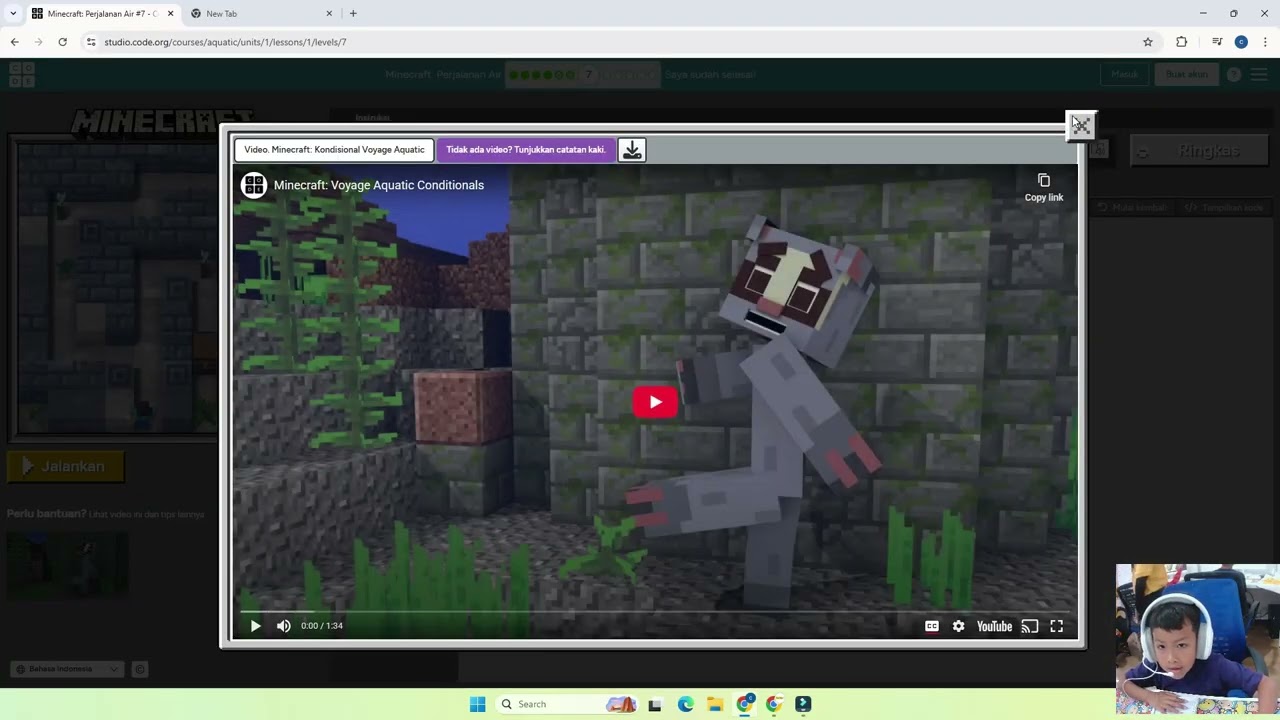Click the Code.org logo in the page header
This screenshot has height=720, width=1280.
pos(22,74)
